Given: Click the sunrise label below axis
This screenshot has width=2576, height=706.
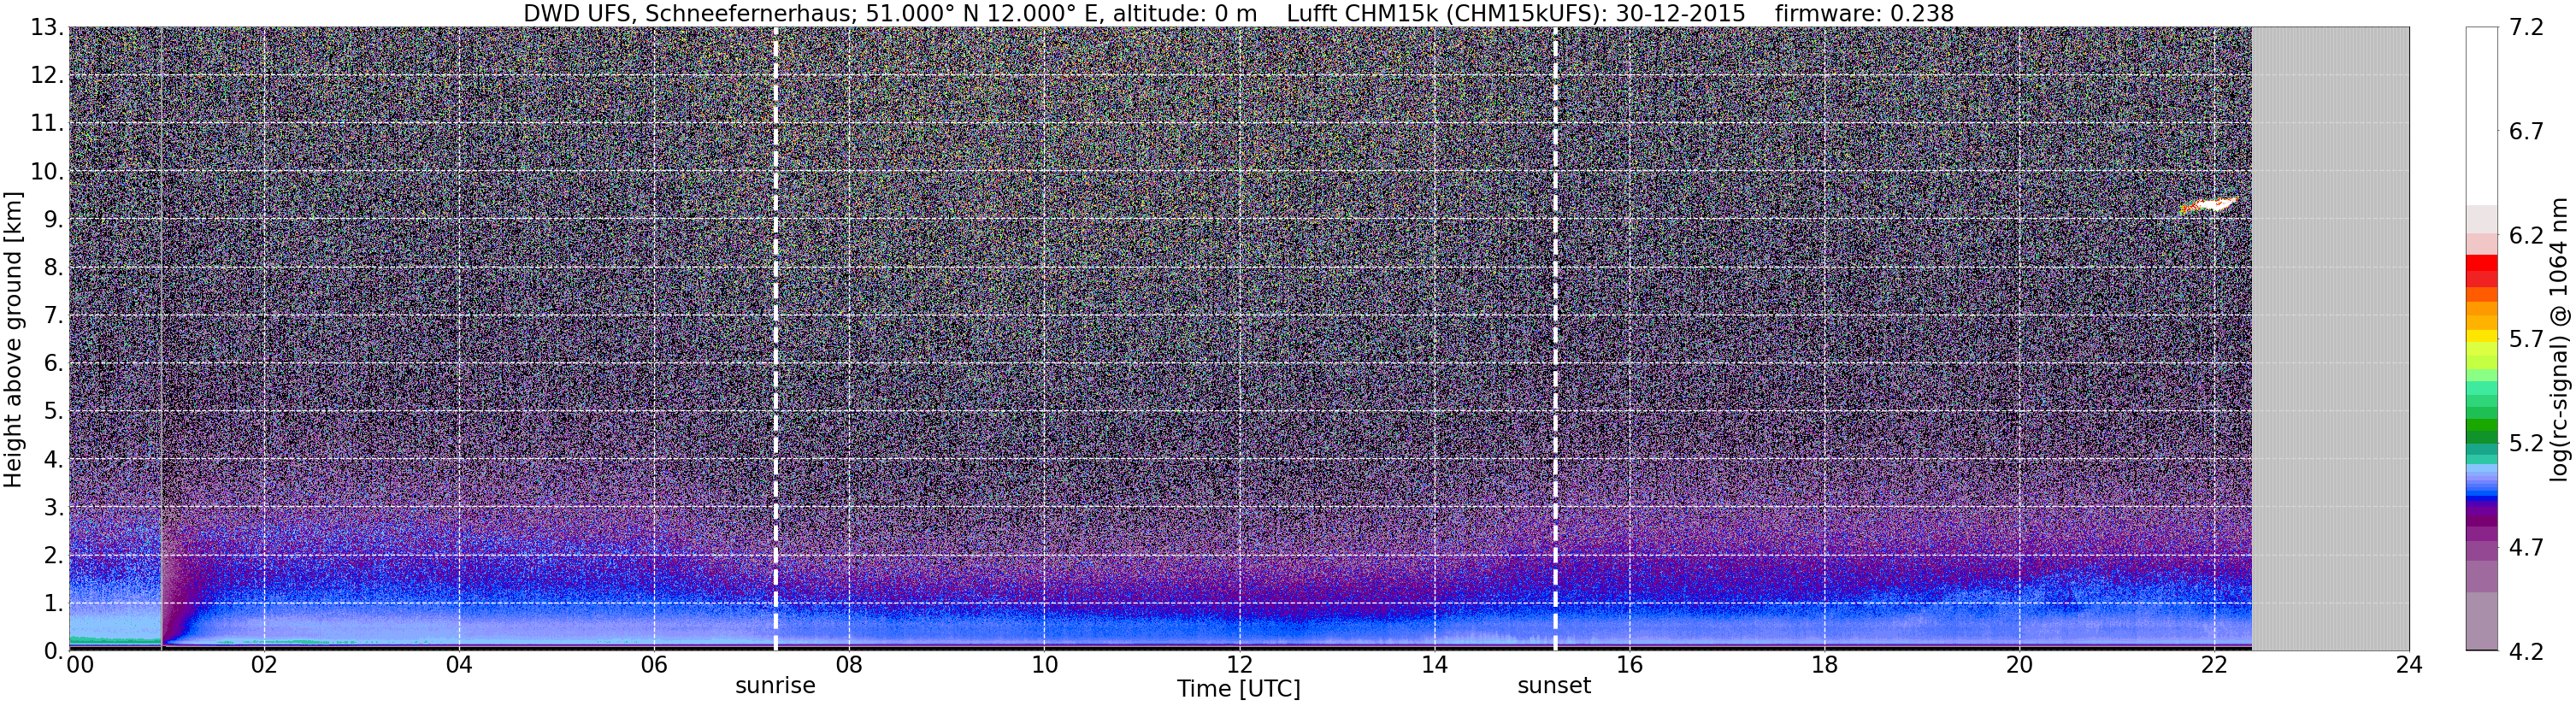Looking at the screenshot, I should 775,686.
